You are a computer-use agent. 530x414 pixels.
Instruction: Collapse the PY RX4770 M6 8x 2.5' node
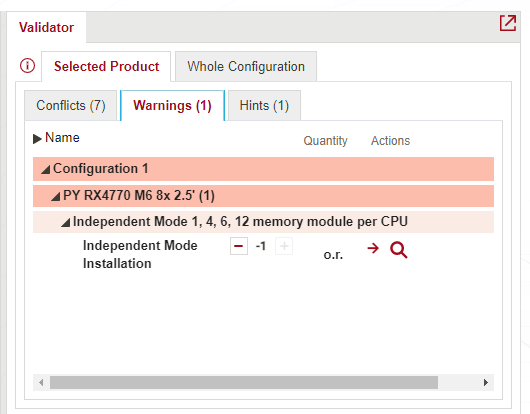tap(55, 196)
